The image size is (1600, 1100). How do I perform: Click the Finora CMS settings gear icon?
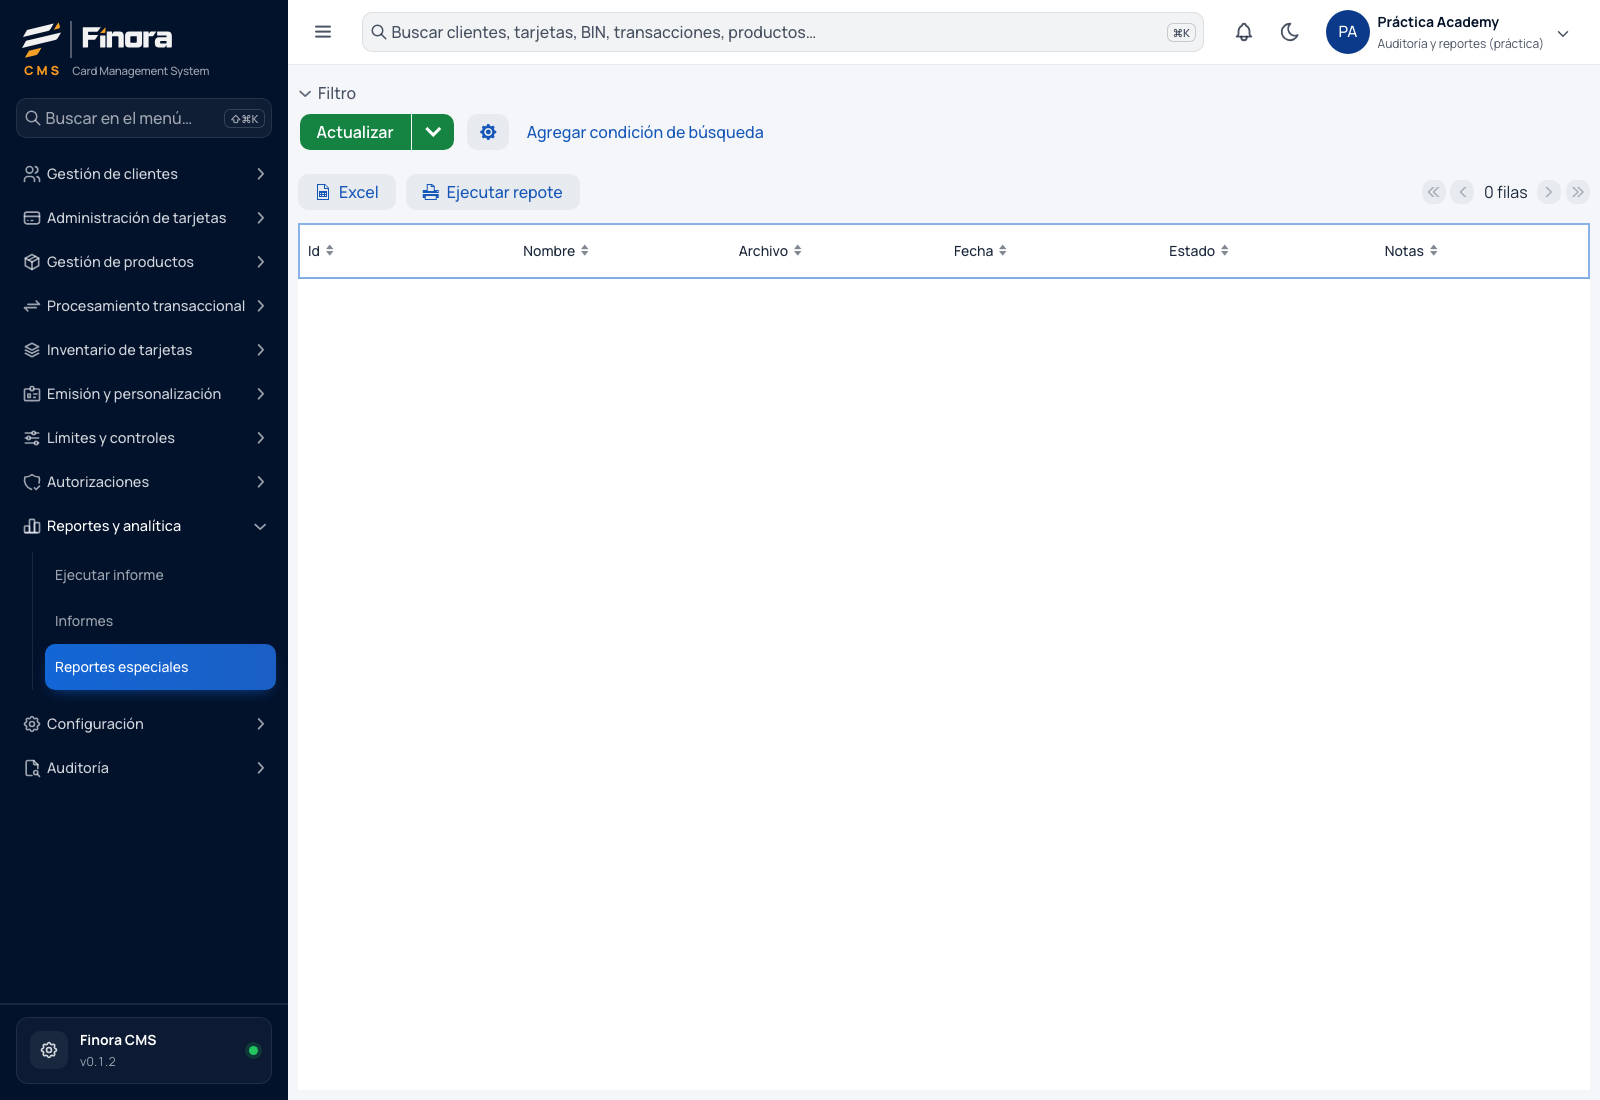[49, 1050]
